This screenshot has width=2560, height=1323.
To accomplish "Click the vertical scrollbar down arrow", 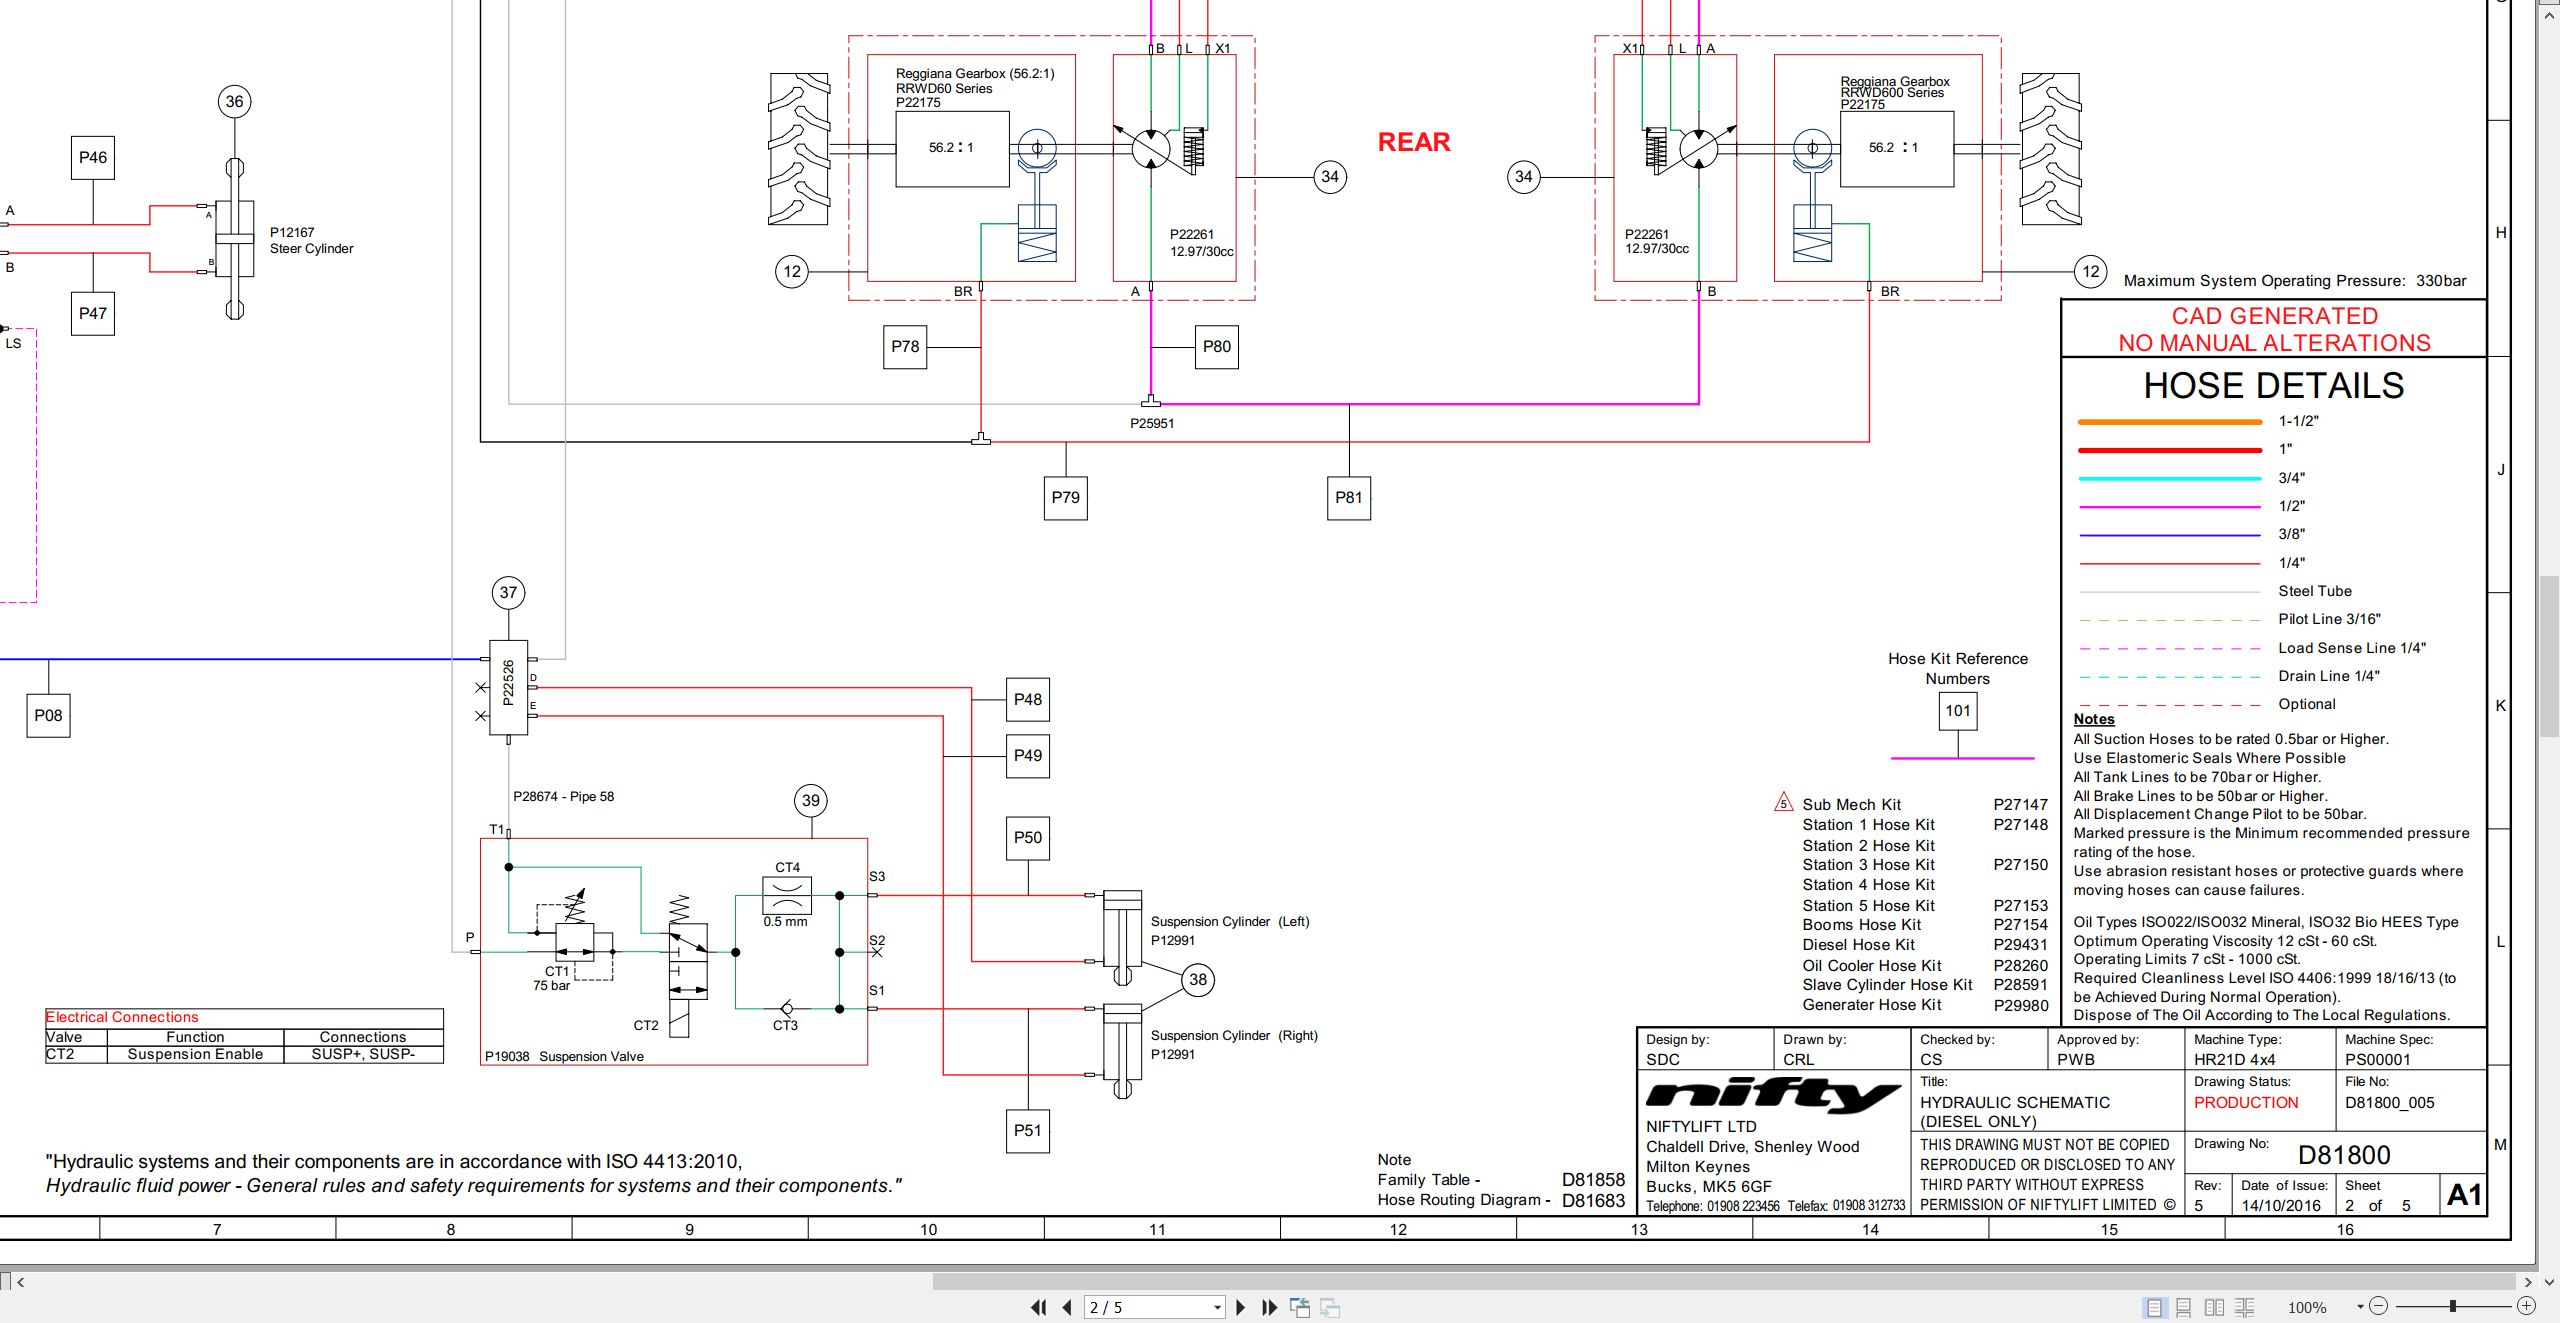I will click(2549, 1281).
